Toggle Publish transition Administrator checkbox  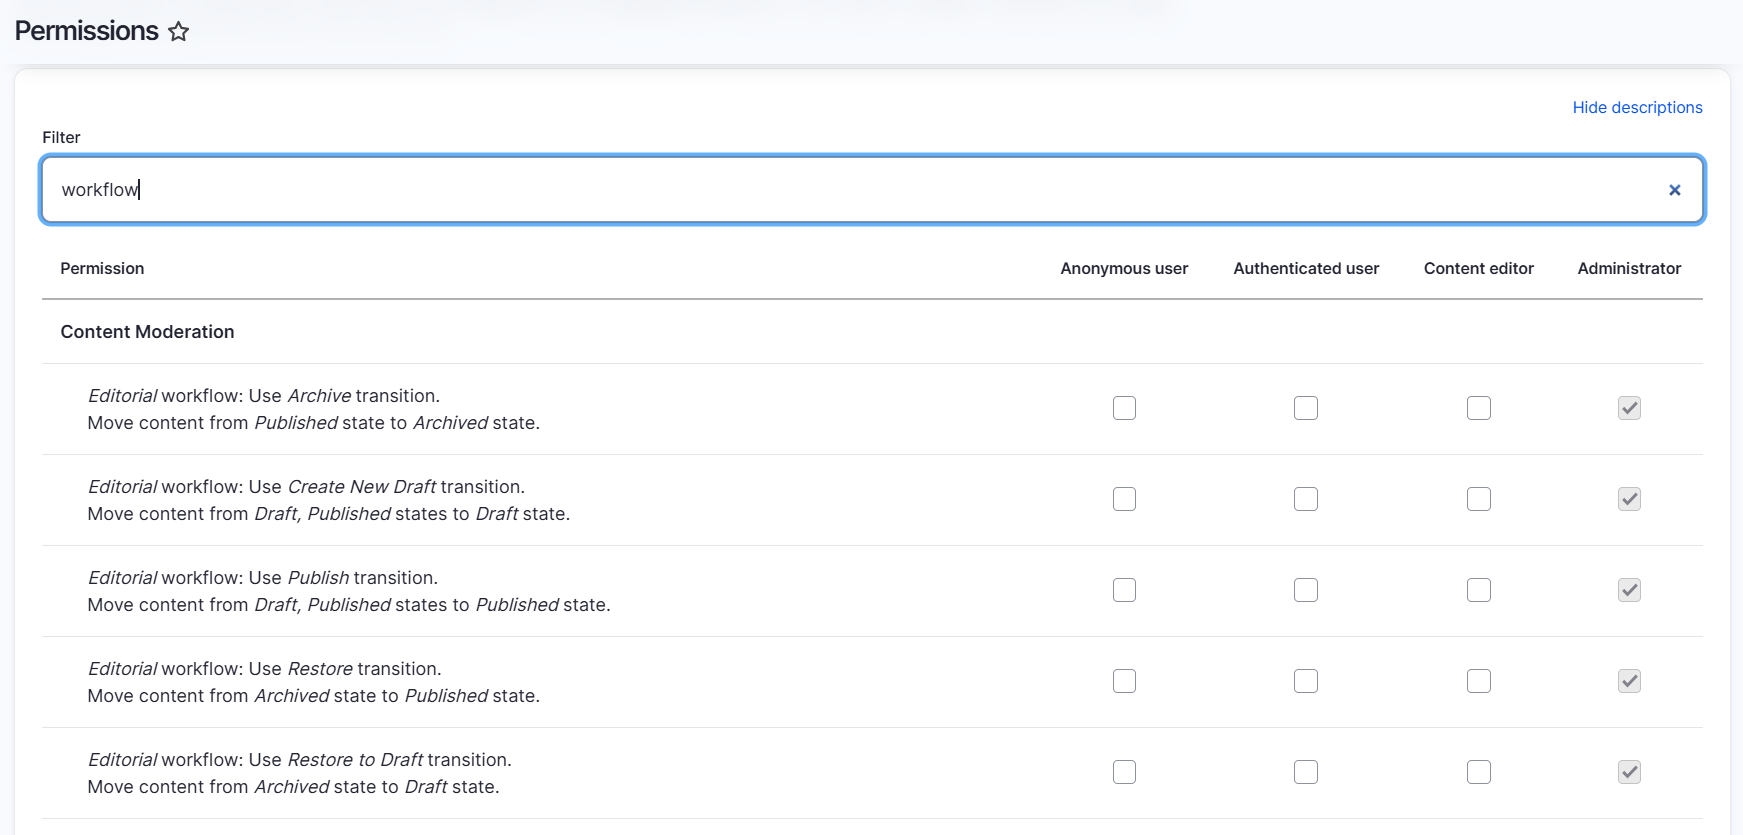point(1629,590)
